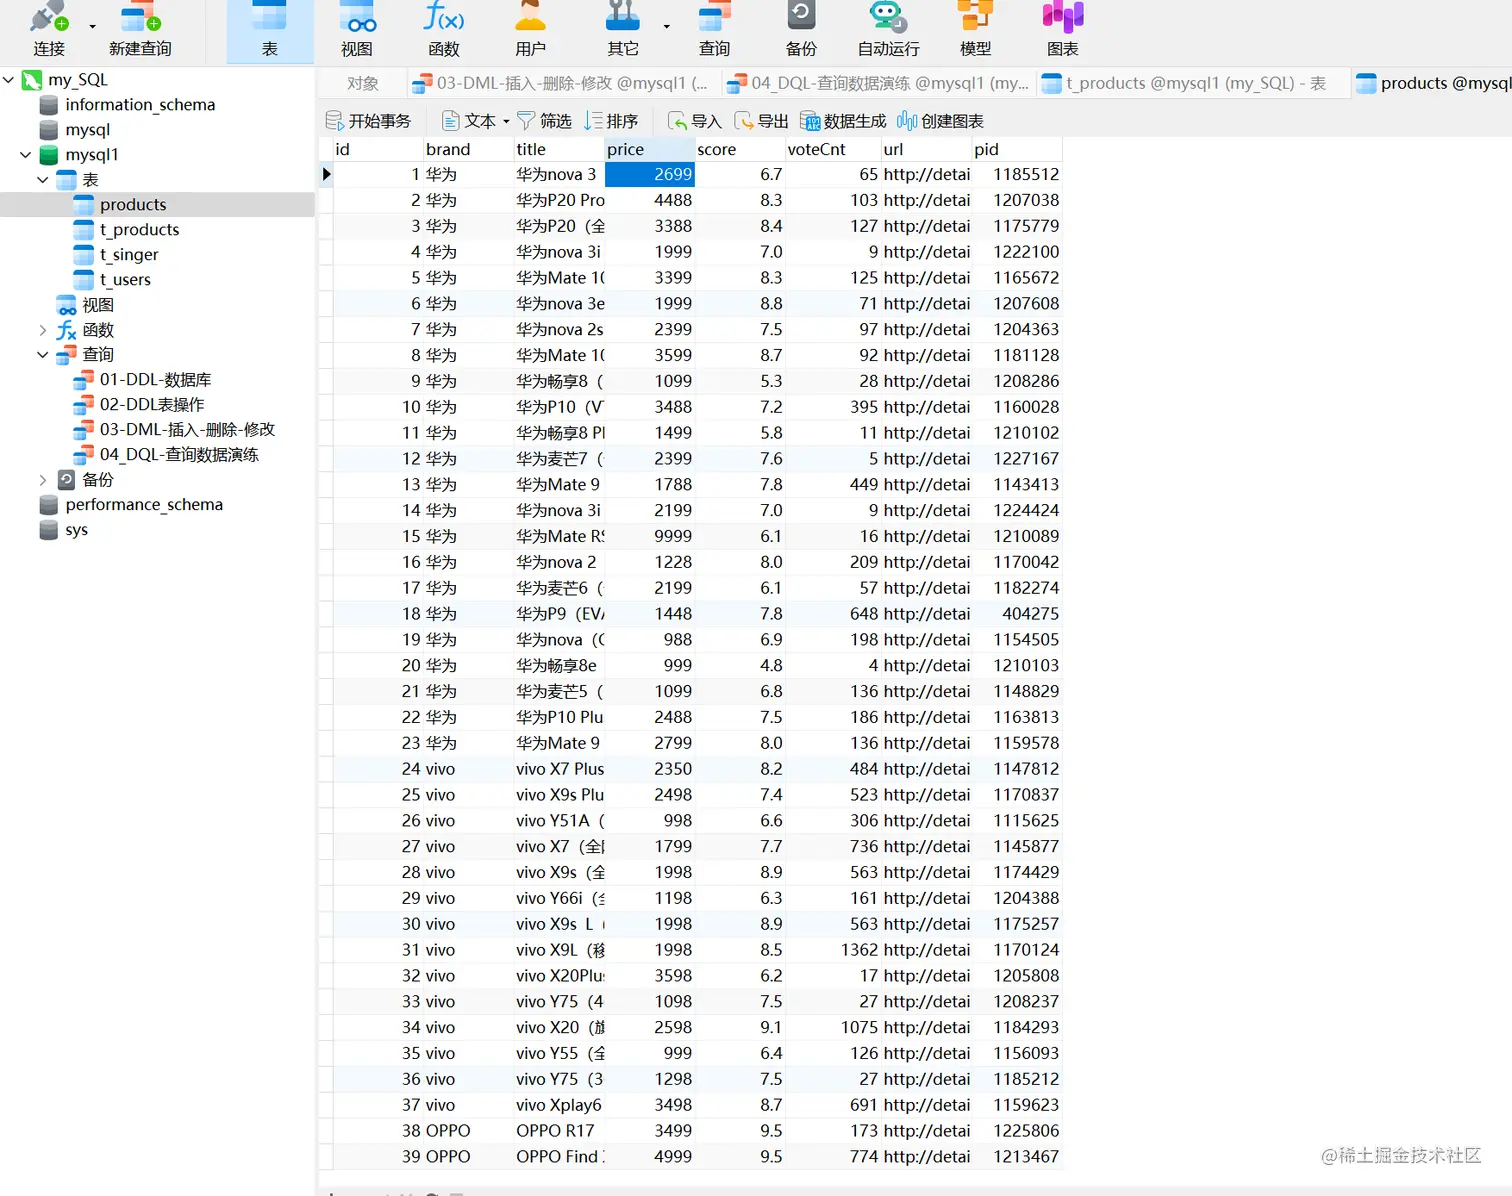This screenshot has width=1512, height=1196.
Task: Open the 01-DDL-数据库 saved query
Action: (x=155, y=380)
